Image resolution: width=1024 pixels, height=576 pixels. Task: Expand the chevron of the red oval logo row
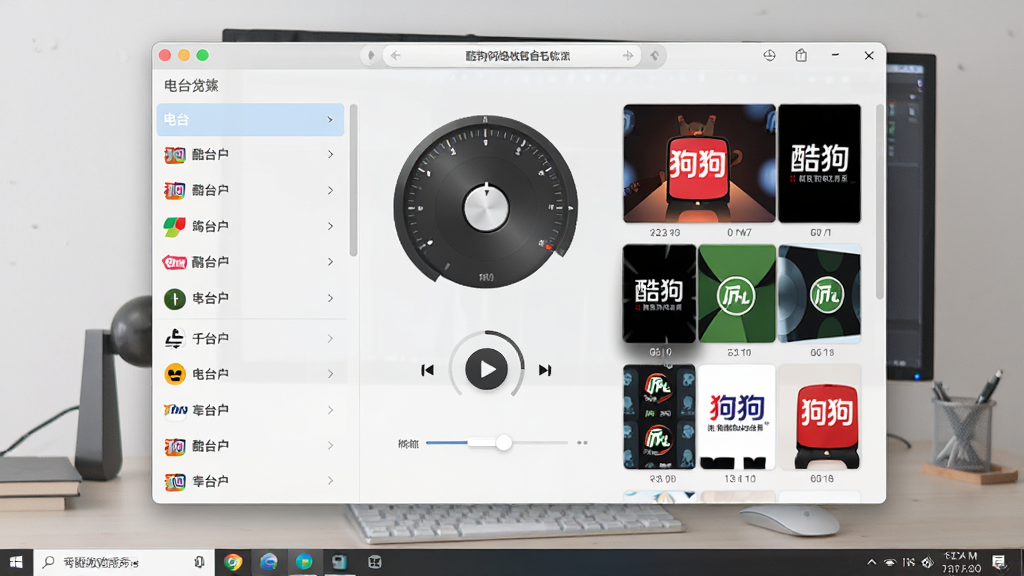(330, 262)
